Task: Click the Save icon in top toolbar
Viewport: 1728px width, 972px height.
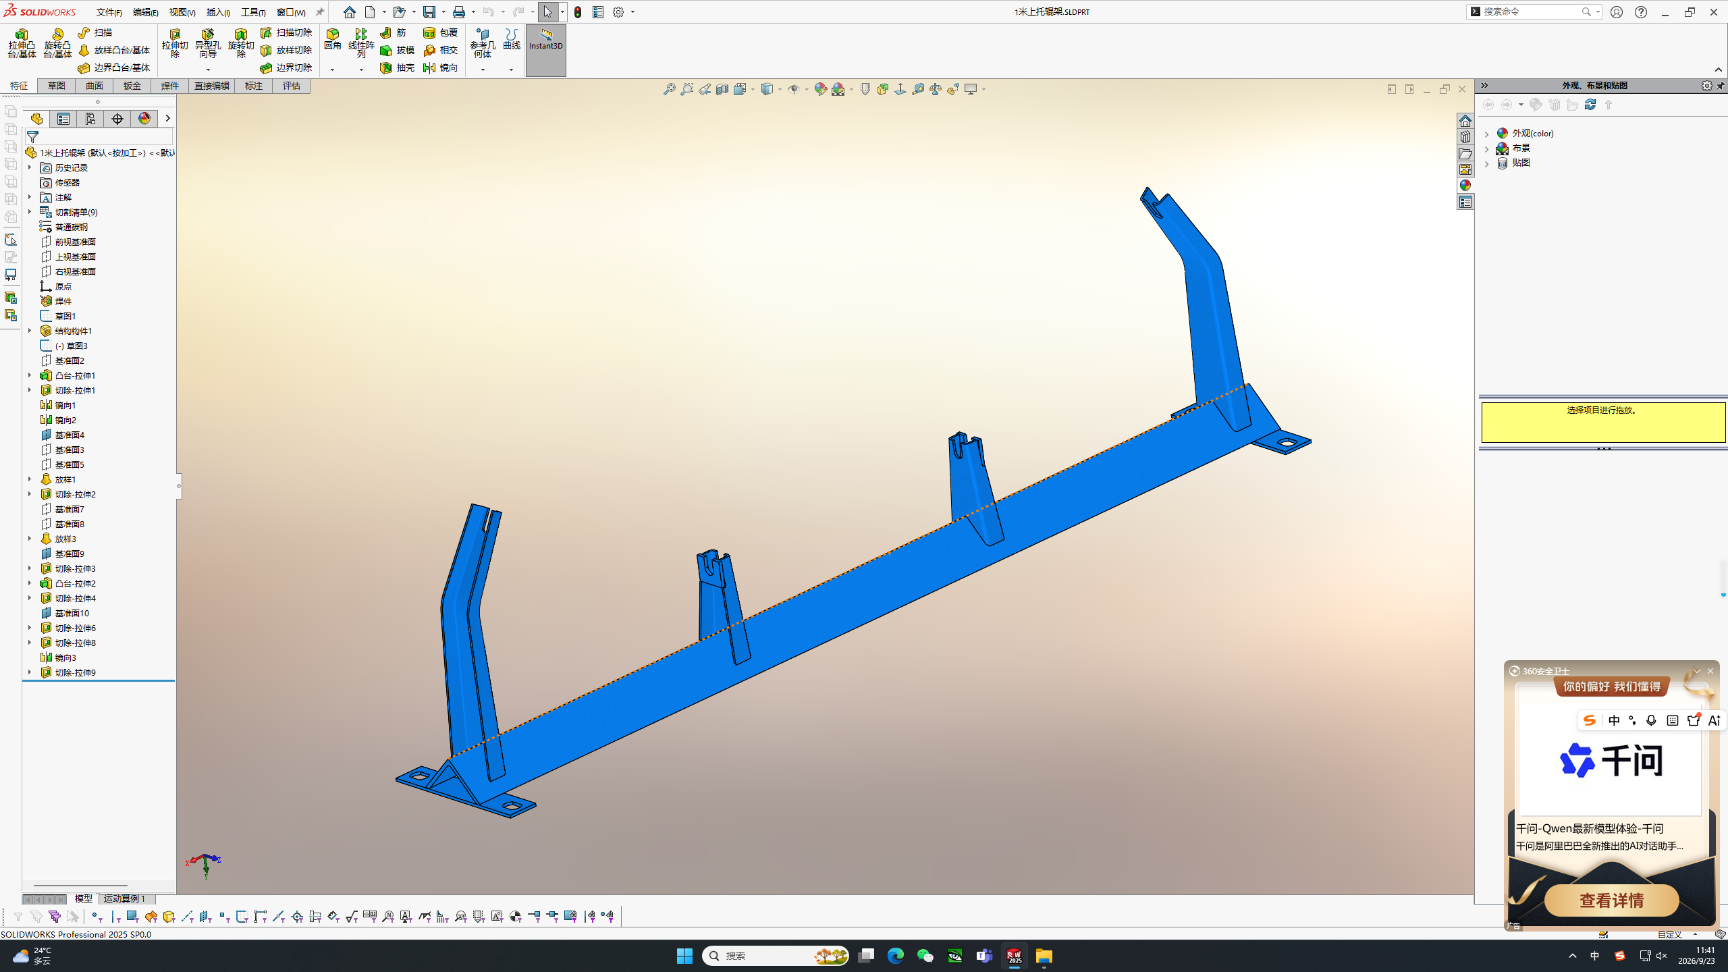Action: point(429,12)
